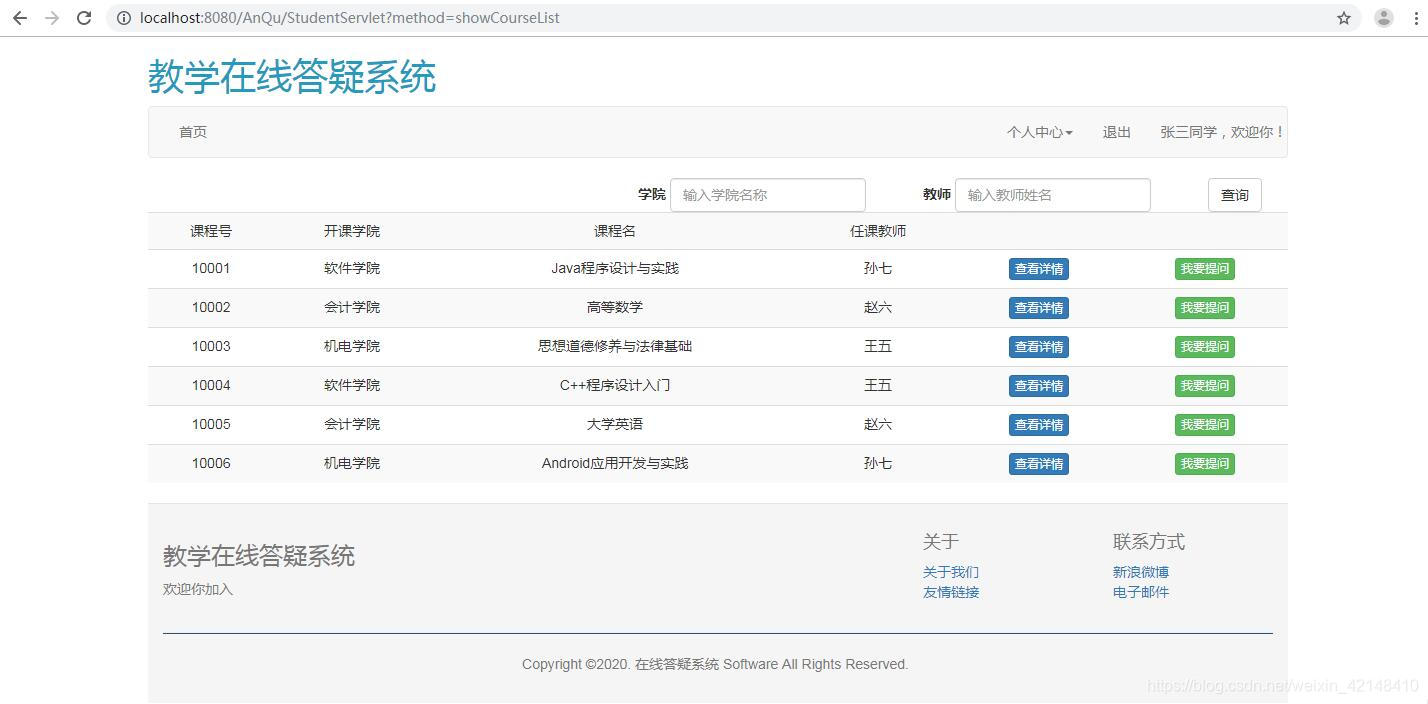Open the Chrome three-dot menu
The width and height of the screenshot is (1428, 704).
(1417, 18)
